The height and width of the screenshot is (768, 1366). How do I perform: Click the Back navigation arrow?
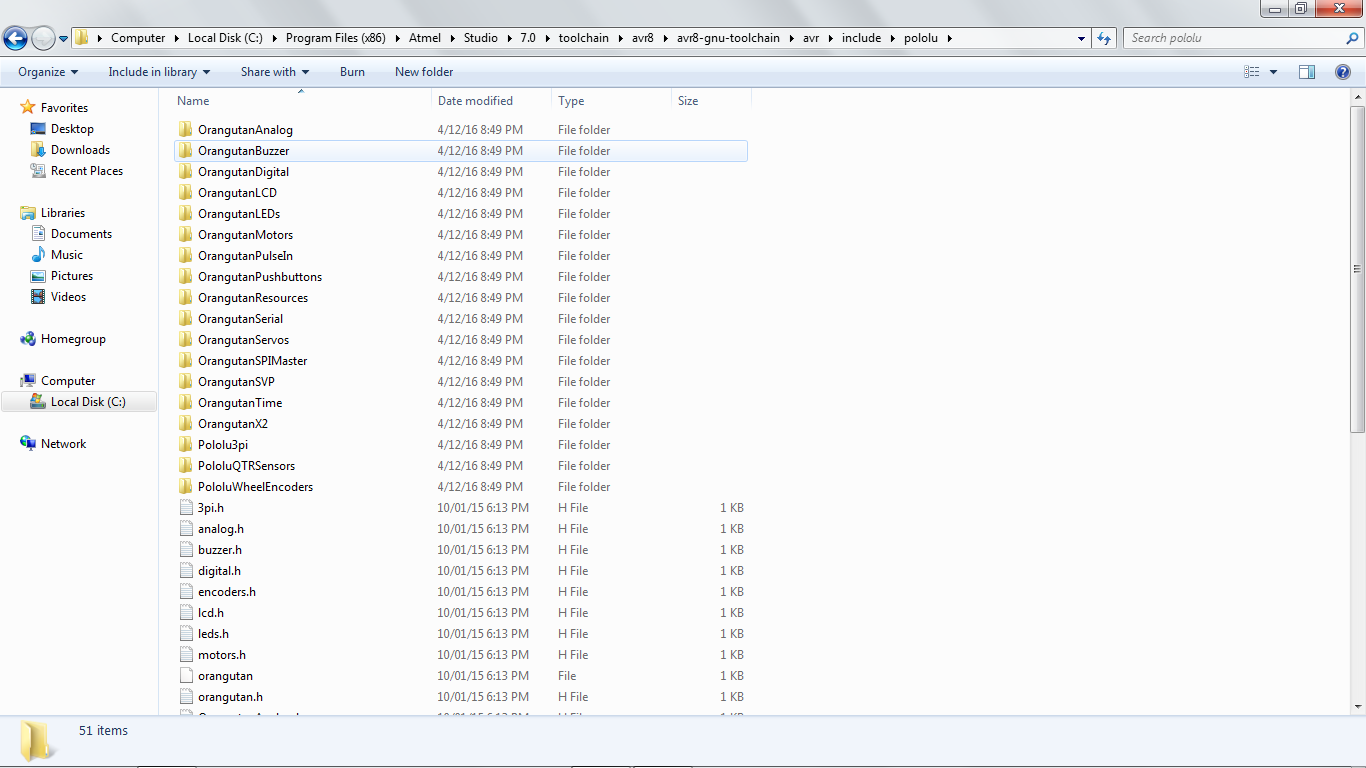tap(15, 39)
